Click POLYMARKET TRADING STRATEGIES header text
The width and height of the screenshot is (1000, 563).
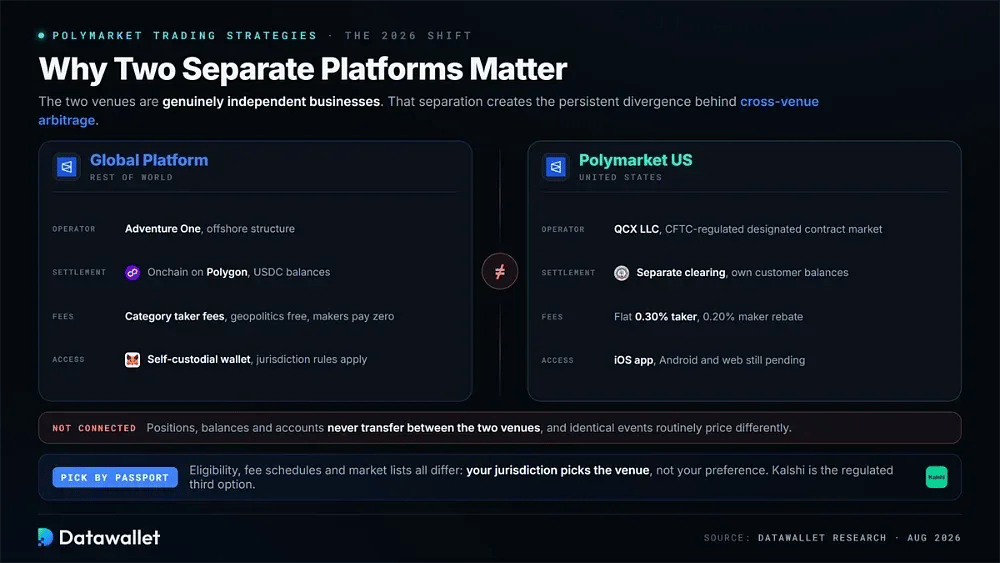click(184, 36)
